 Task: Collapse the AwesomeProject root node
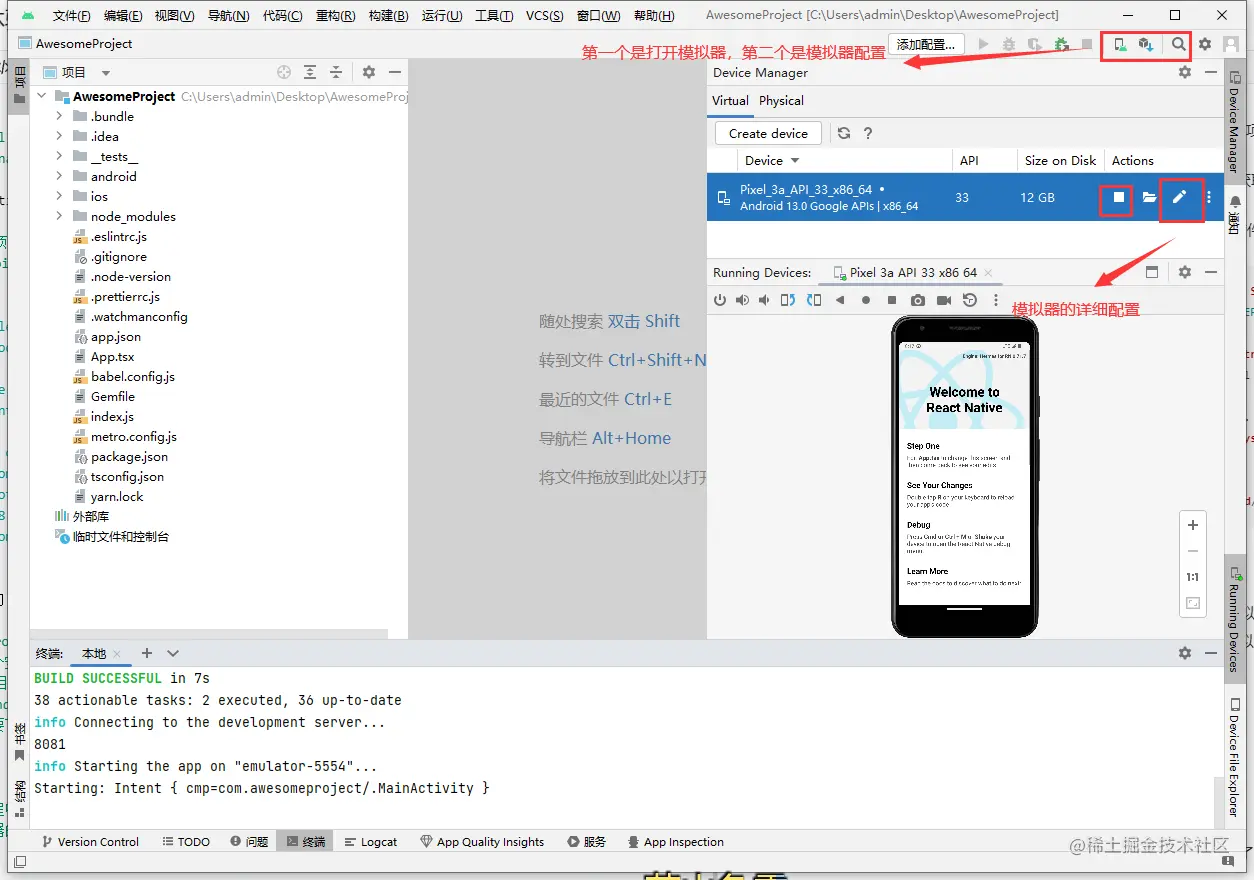tap(42, 96)
